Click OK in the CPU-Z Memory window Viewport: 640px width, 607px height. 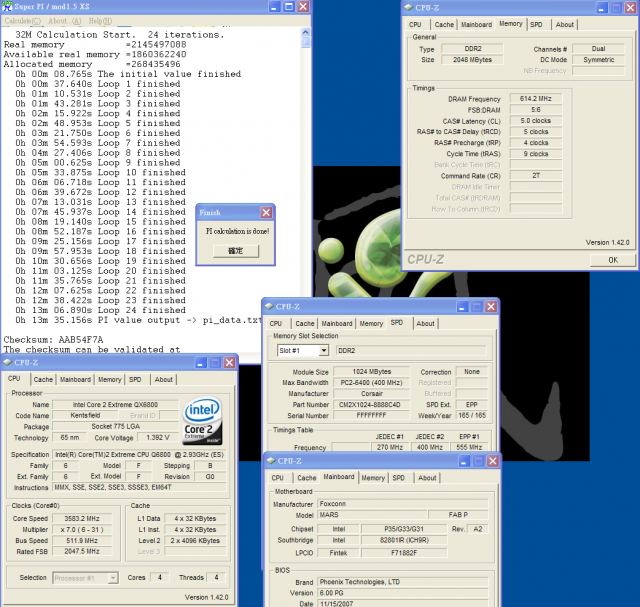(x=613, y=260)
